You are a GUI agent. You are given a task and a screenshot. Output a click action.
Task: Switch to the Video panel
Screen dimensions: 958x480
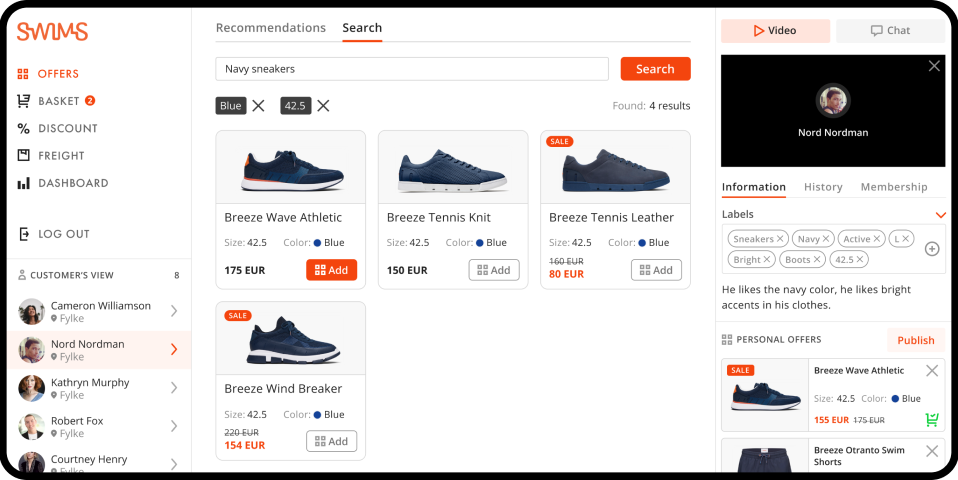tap(775, 31)
